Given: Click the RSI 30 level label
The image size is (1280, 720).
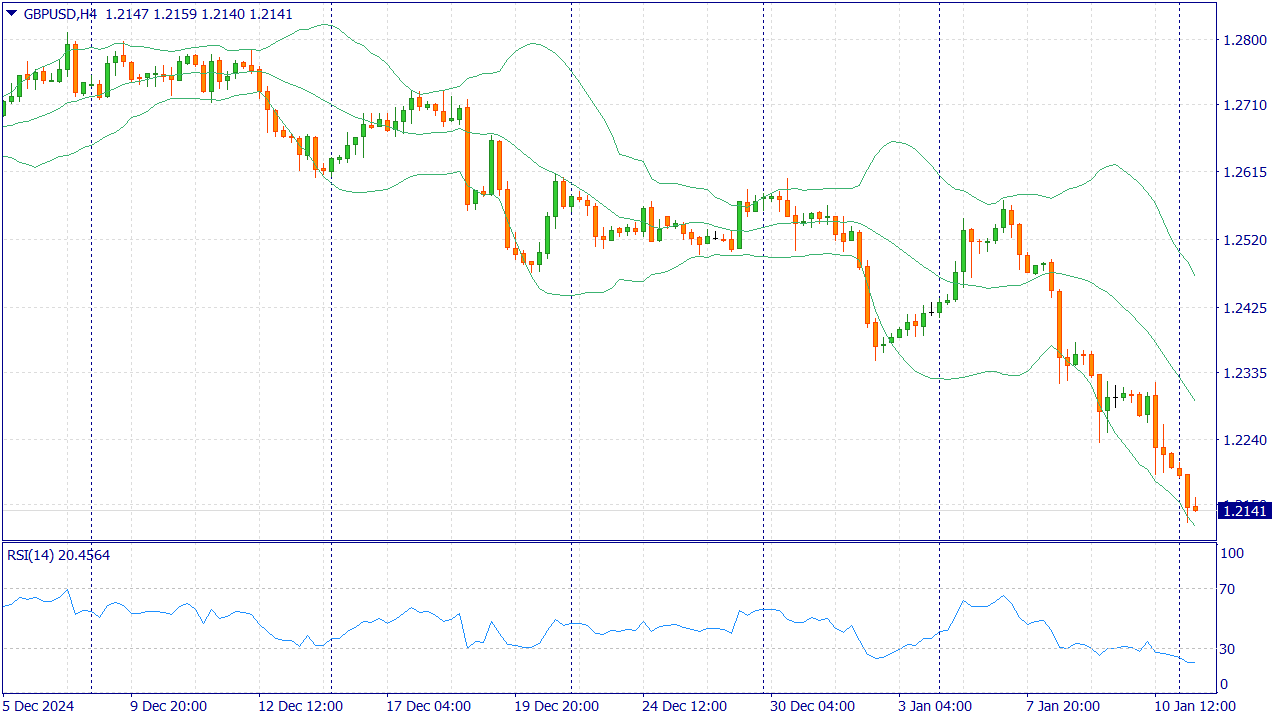Looking at the screenshot, I should click(1230, 649).
